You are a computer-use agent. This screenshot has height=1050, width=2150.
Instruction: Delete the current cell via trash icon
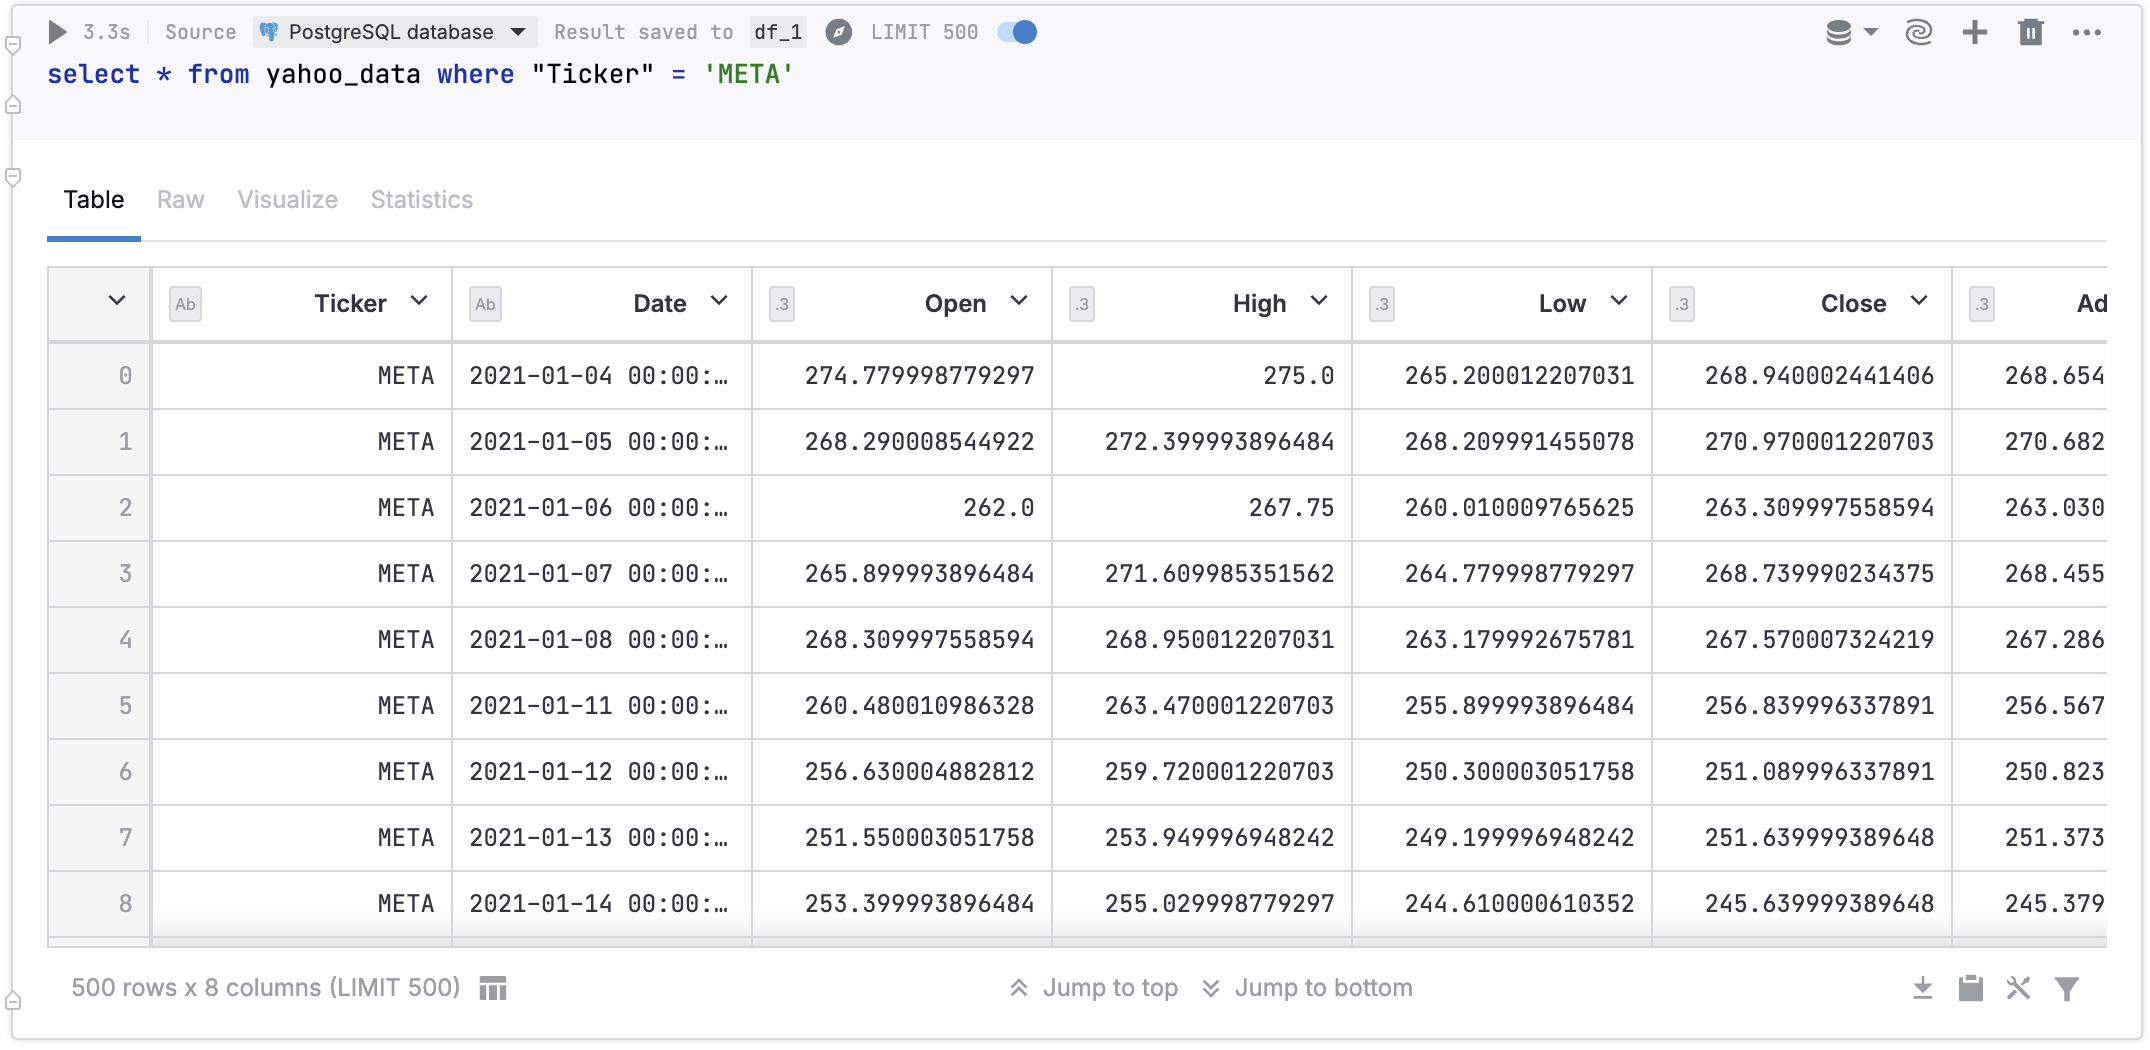[x=2031, y=32]
